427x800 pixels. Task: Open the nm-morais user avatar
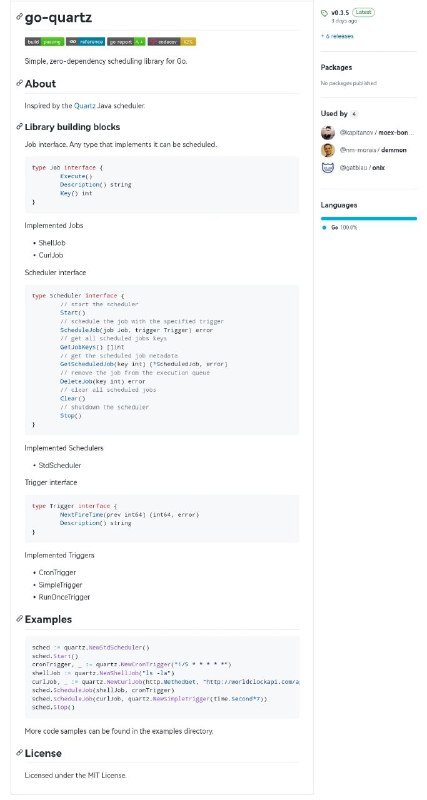328,150
